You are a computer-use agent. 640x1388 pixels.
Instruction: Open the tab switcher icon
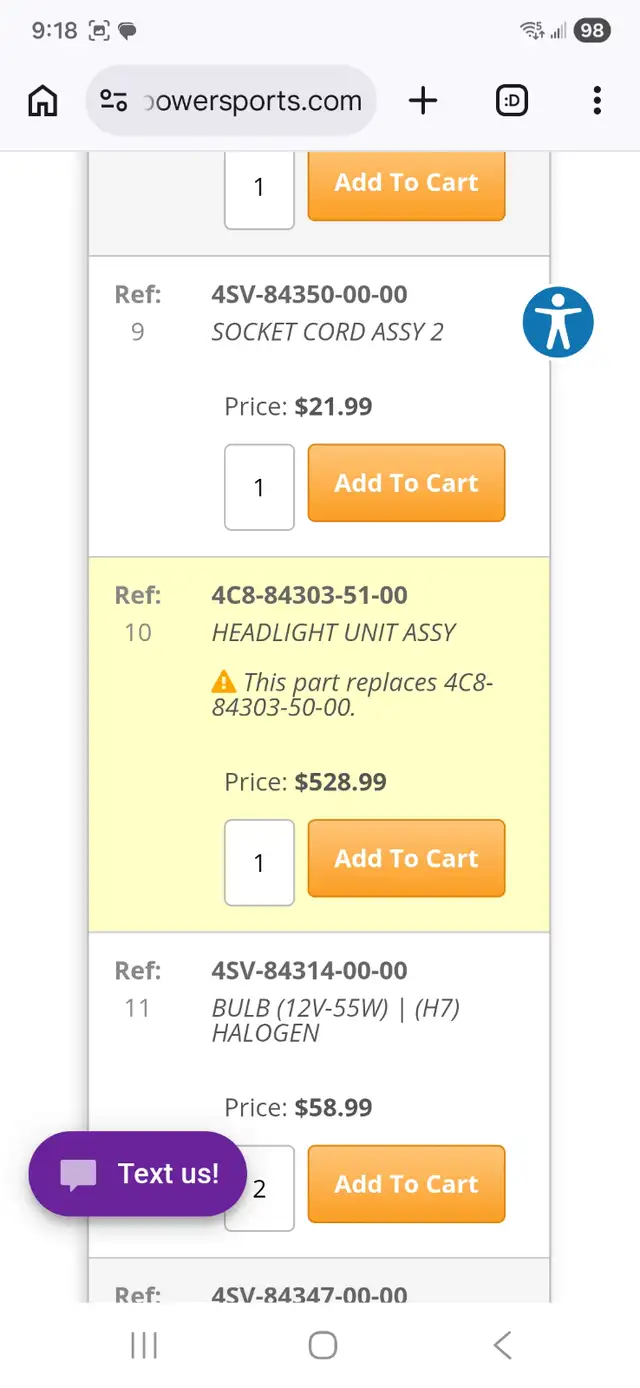tap(511, 101)
